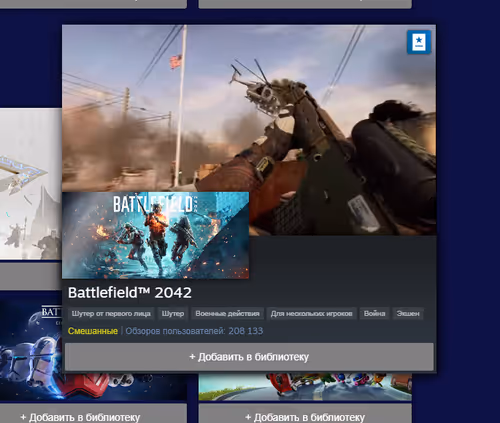The width and height of the screenshot is (500, 423).
Task: View the 208 133 user reviews count
Action: 194,331
